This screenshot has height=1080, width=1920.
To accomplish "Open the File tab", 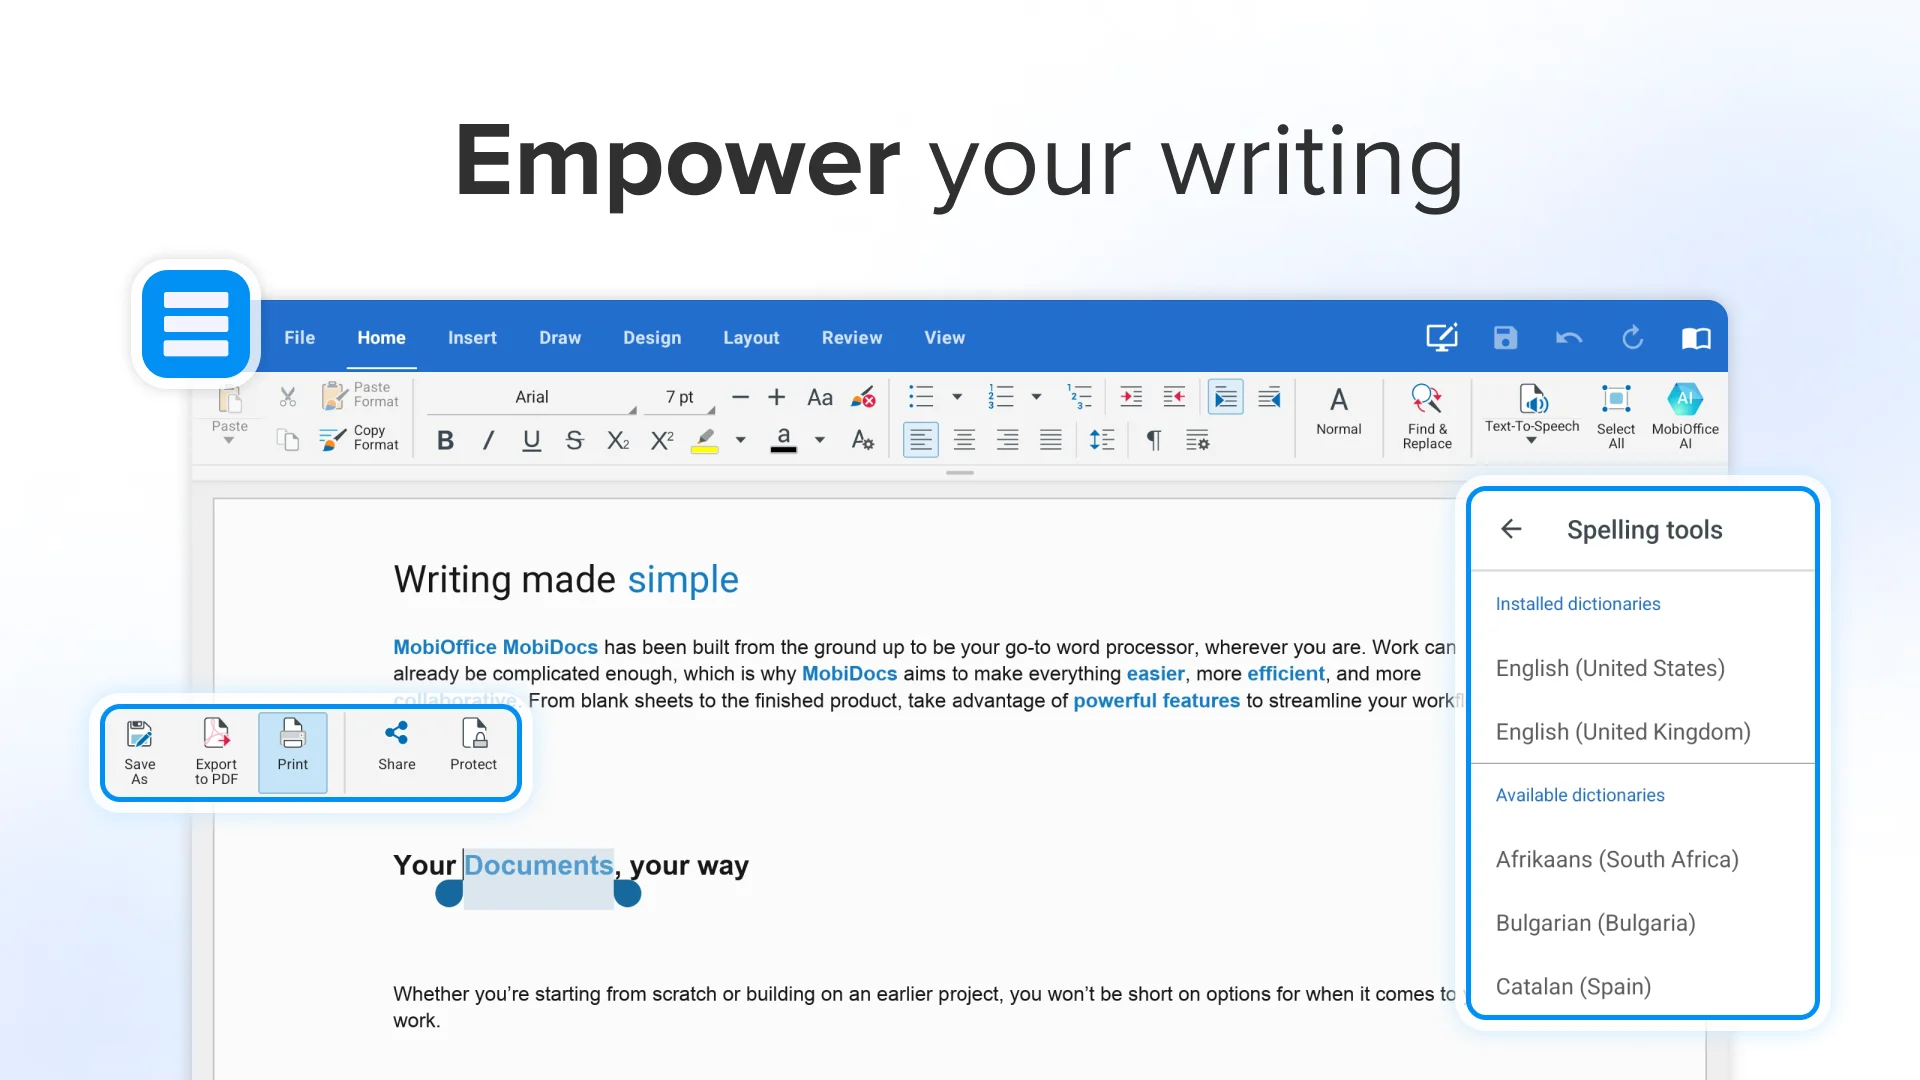I will point(299,338).
